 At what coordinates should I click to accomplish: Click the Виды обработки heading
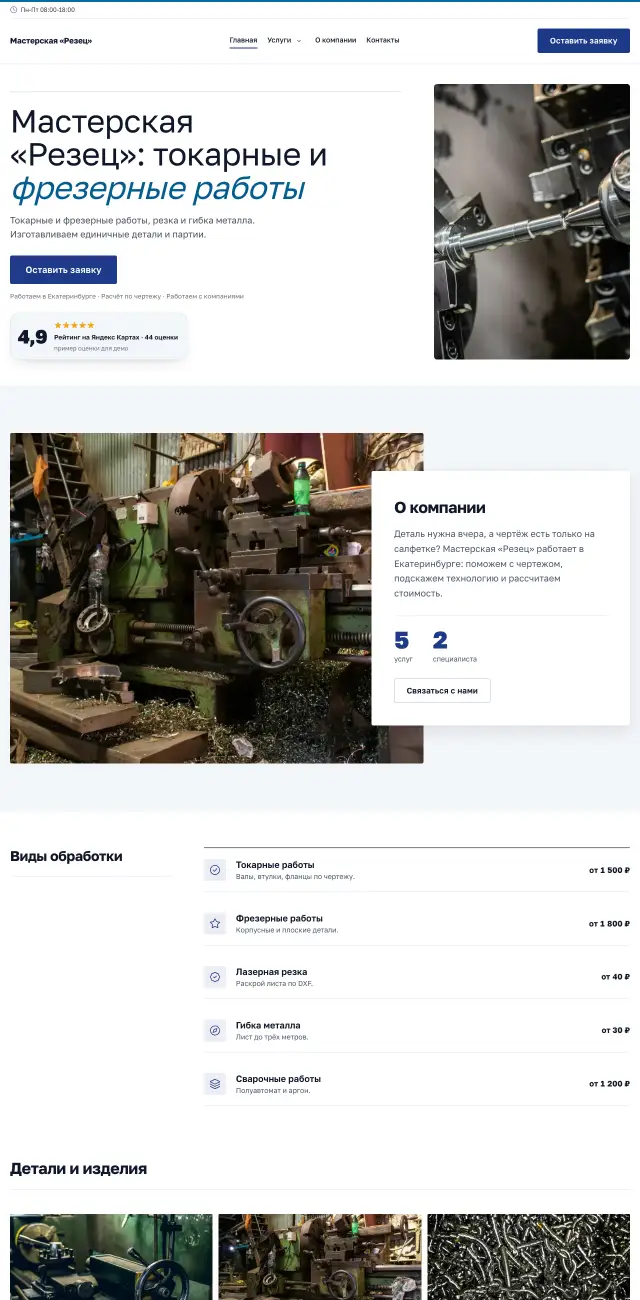pyautogui.click(x=66, y=856)
